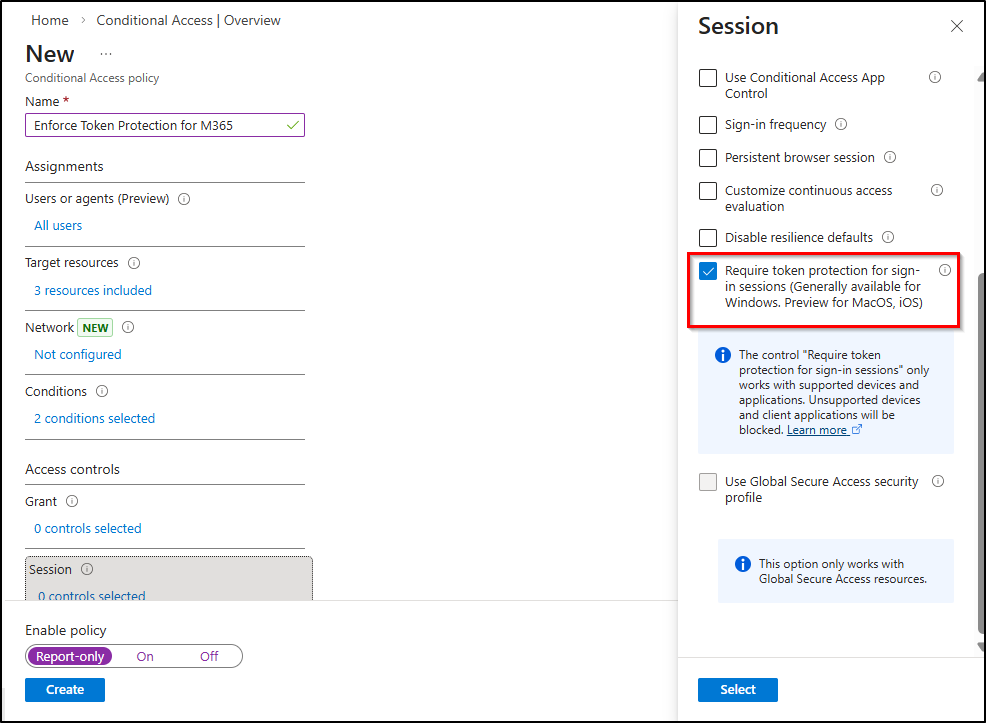The image size is (986, 723).
Task: Click info icon next to Conditions
Action: coord(102,392)
